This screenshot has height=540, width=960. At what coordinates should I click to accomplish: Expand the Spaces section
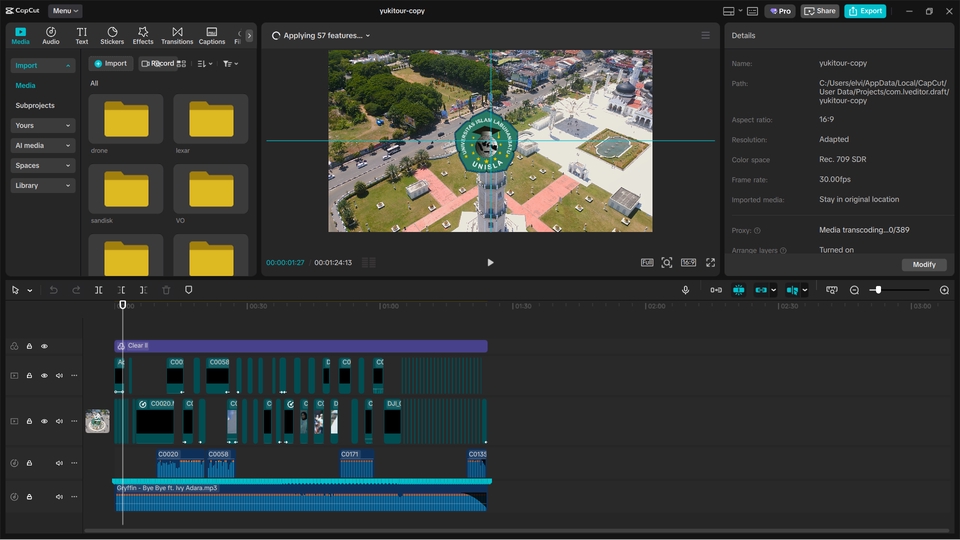pyautogui.click(x=42, y=165)
